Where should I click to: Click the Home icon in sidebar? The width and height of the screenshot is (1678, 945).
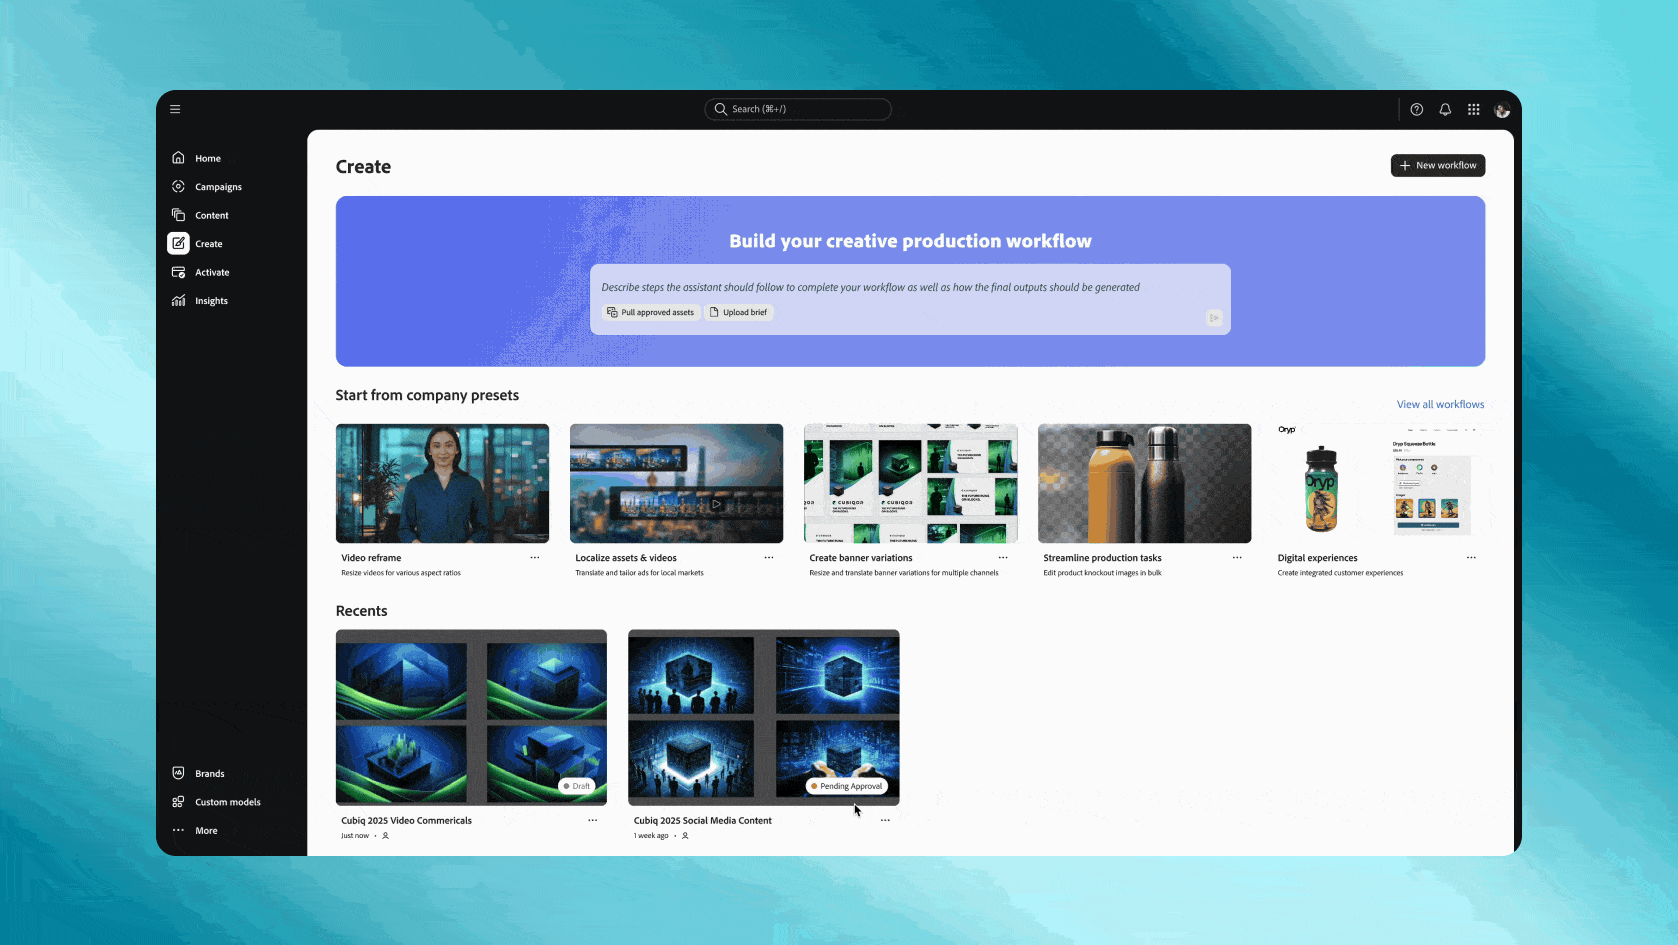pyautogui.click(x=179, y=158)
